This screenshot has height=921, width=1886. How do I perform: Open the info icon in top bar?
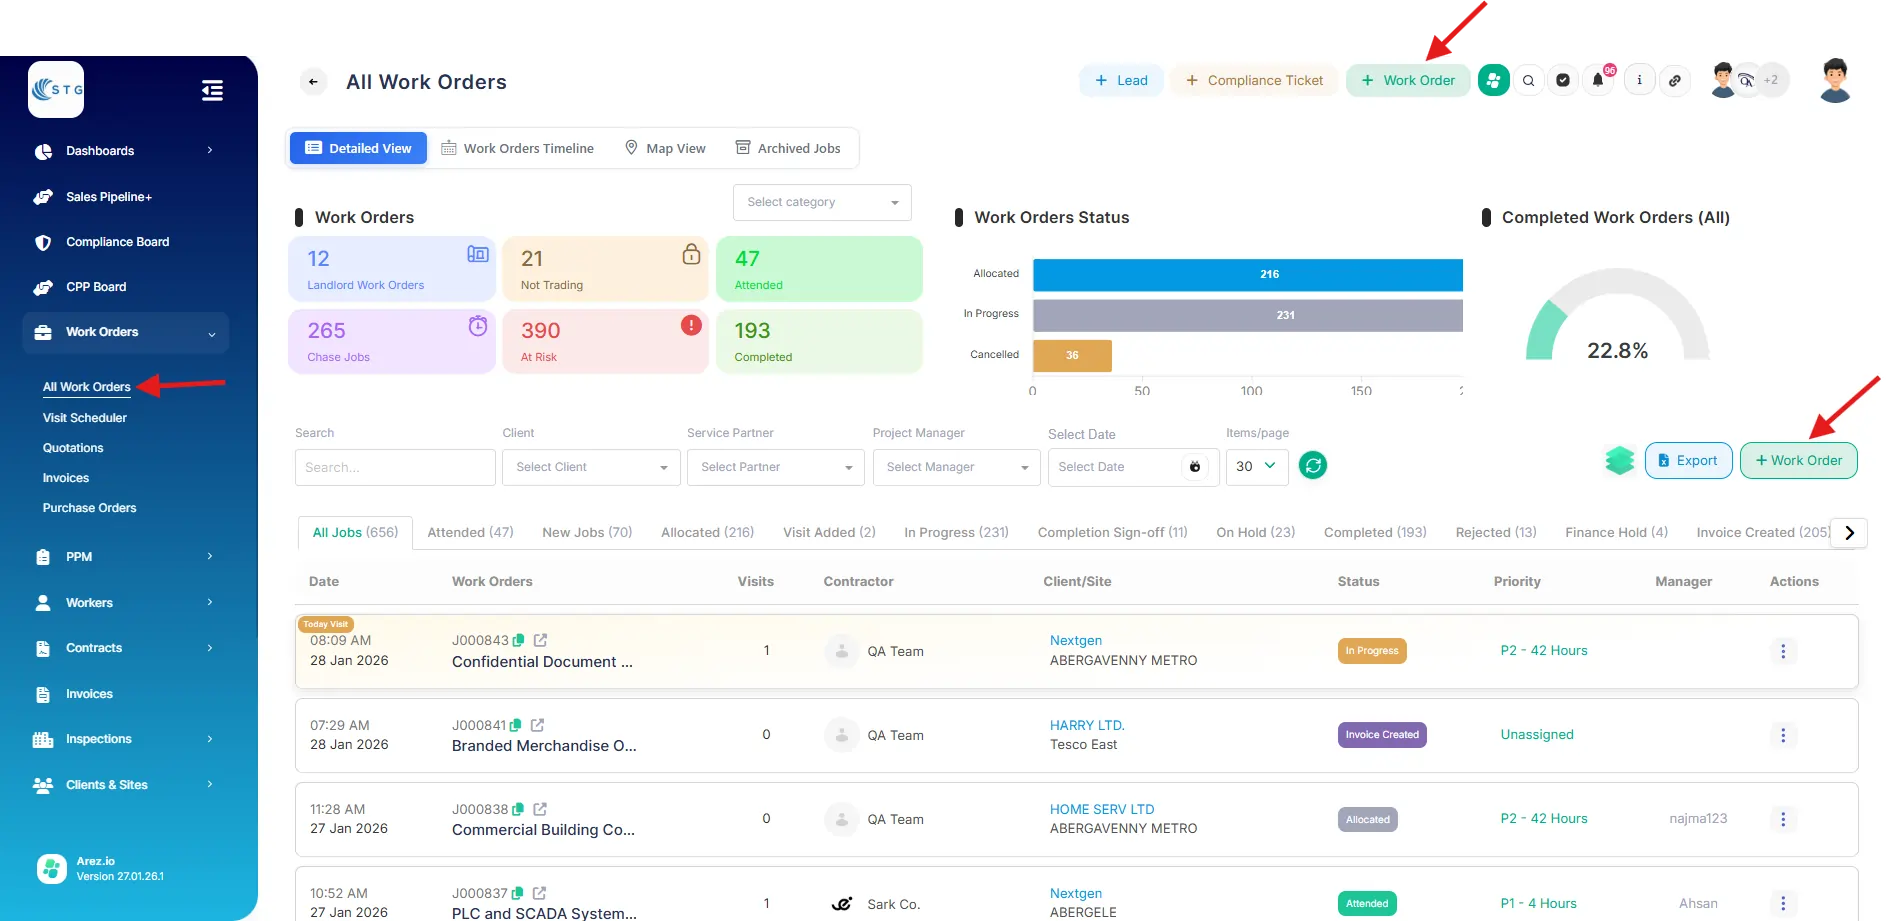click(x=1639, y=81)
